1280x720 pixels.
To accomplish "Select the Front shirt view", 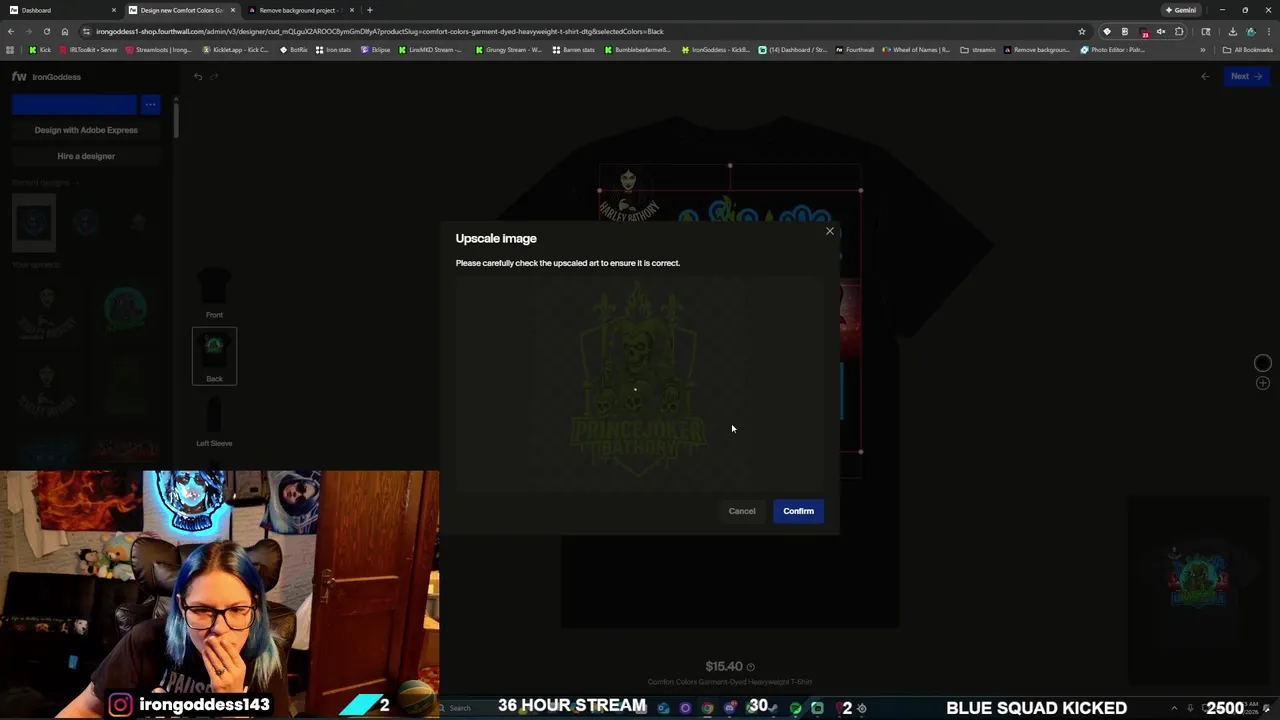I will pyautogui.click(x=214, y=294).
